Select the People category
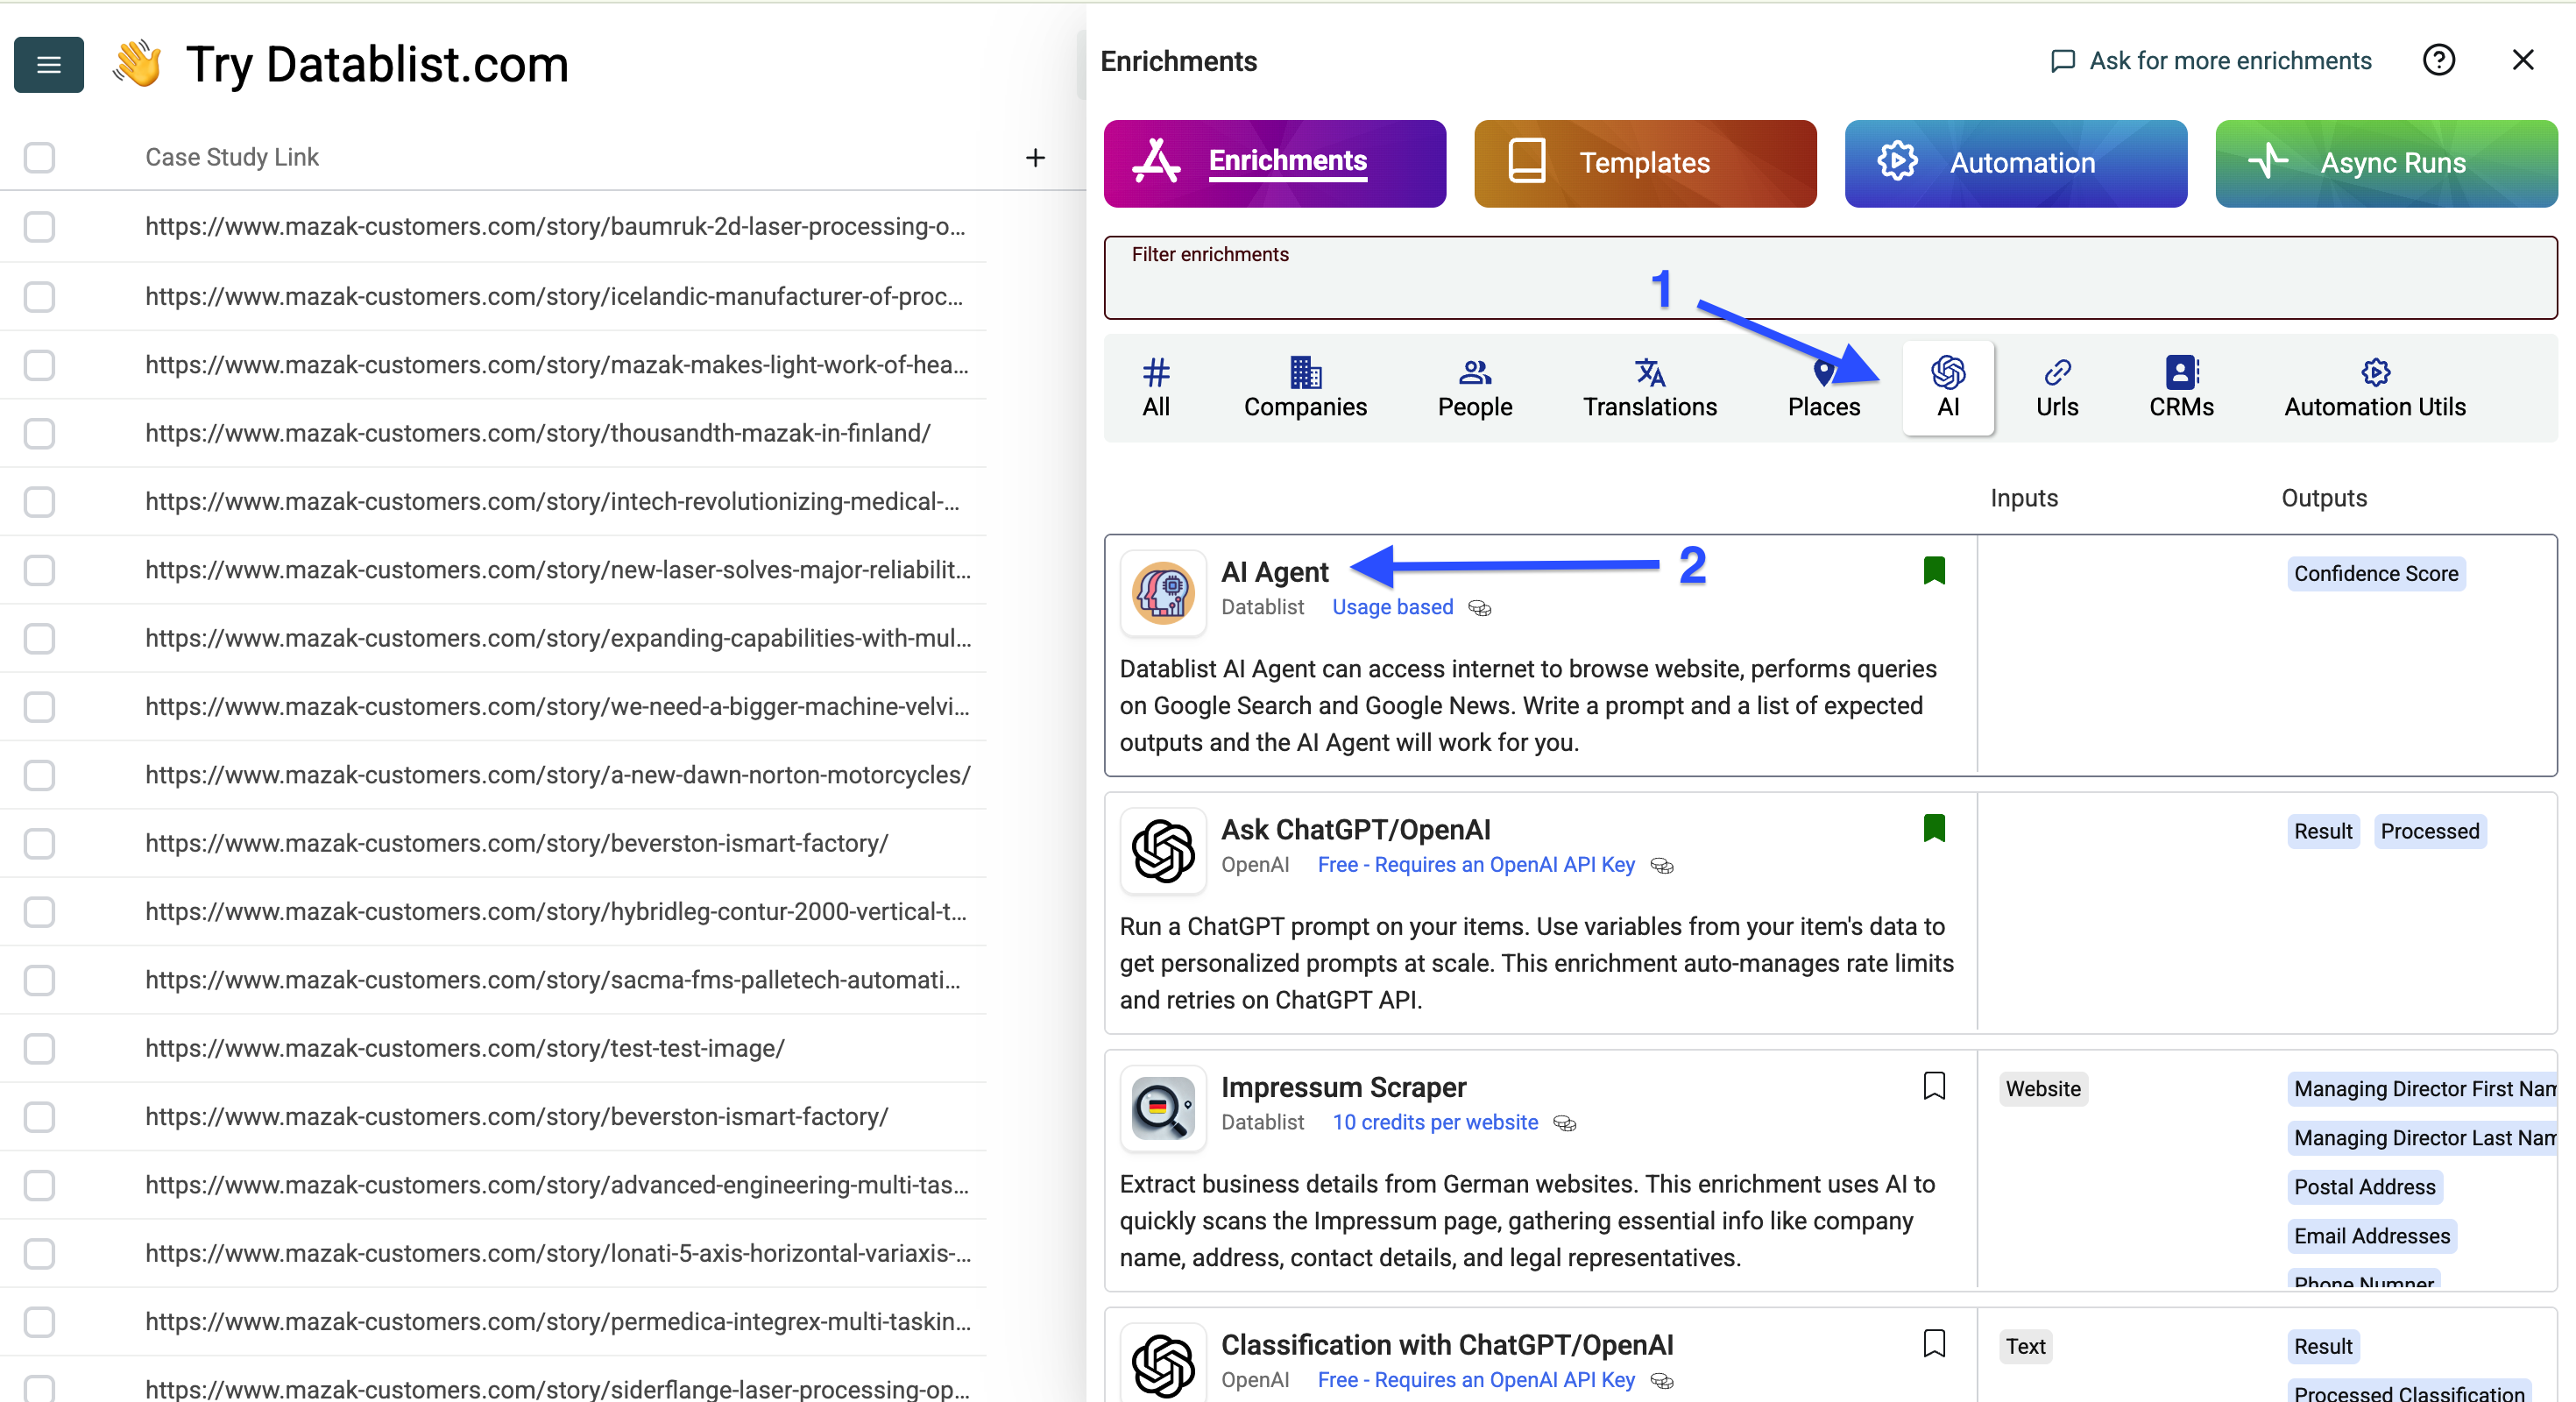 pos(1475,388)
